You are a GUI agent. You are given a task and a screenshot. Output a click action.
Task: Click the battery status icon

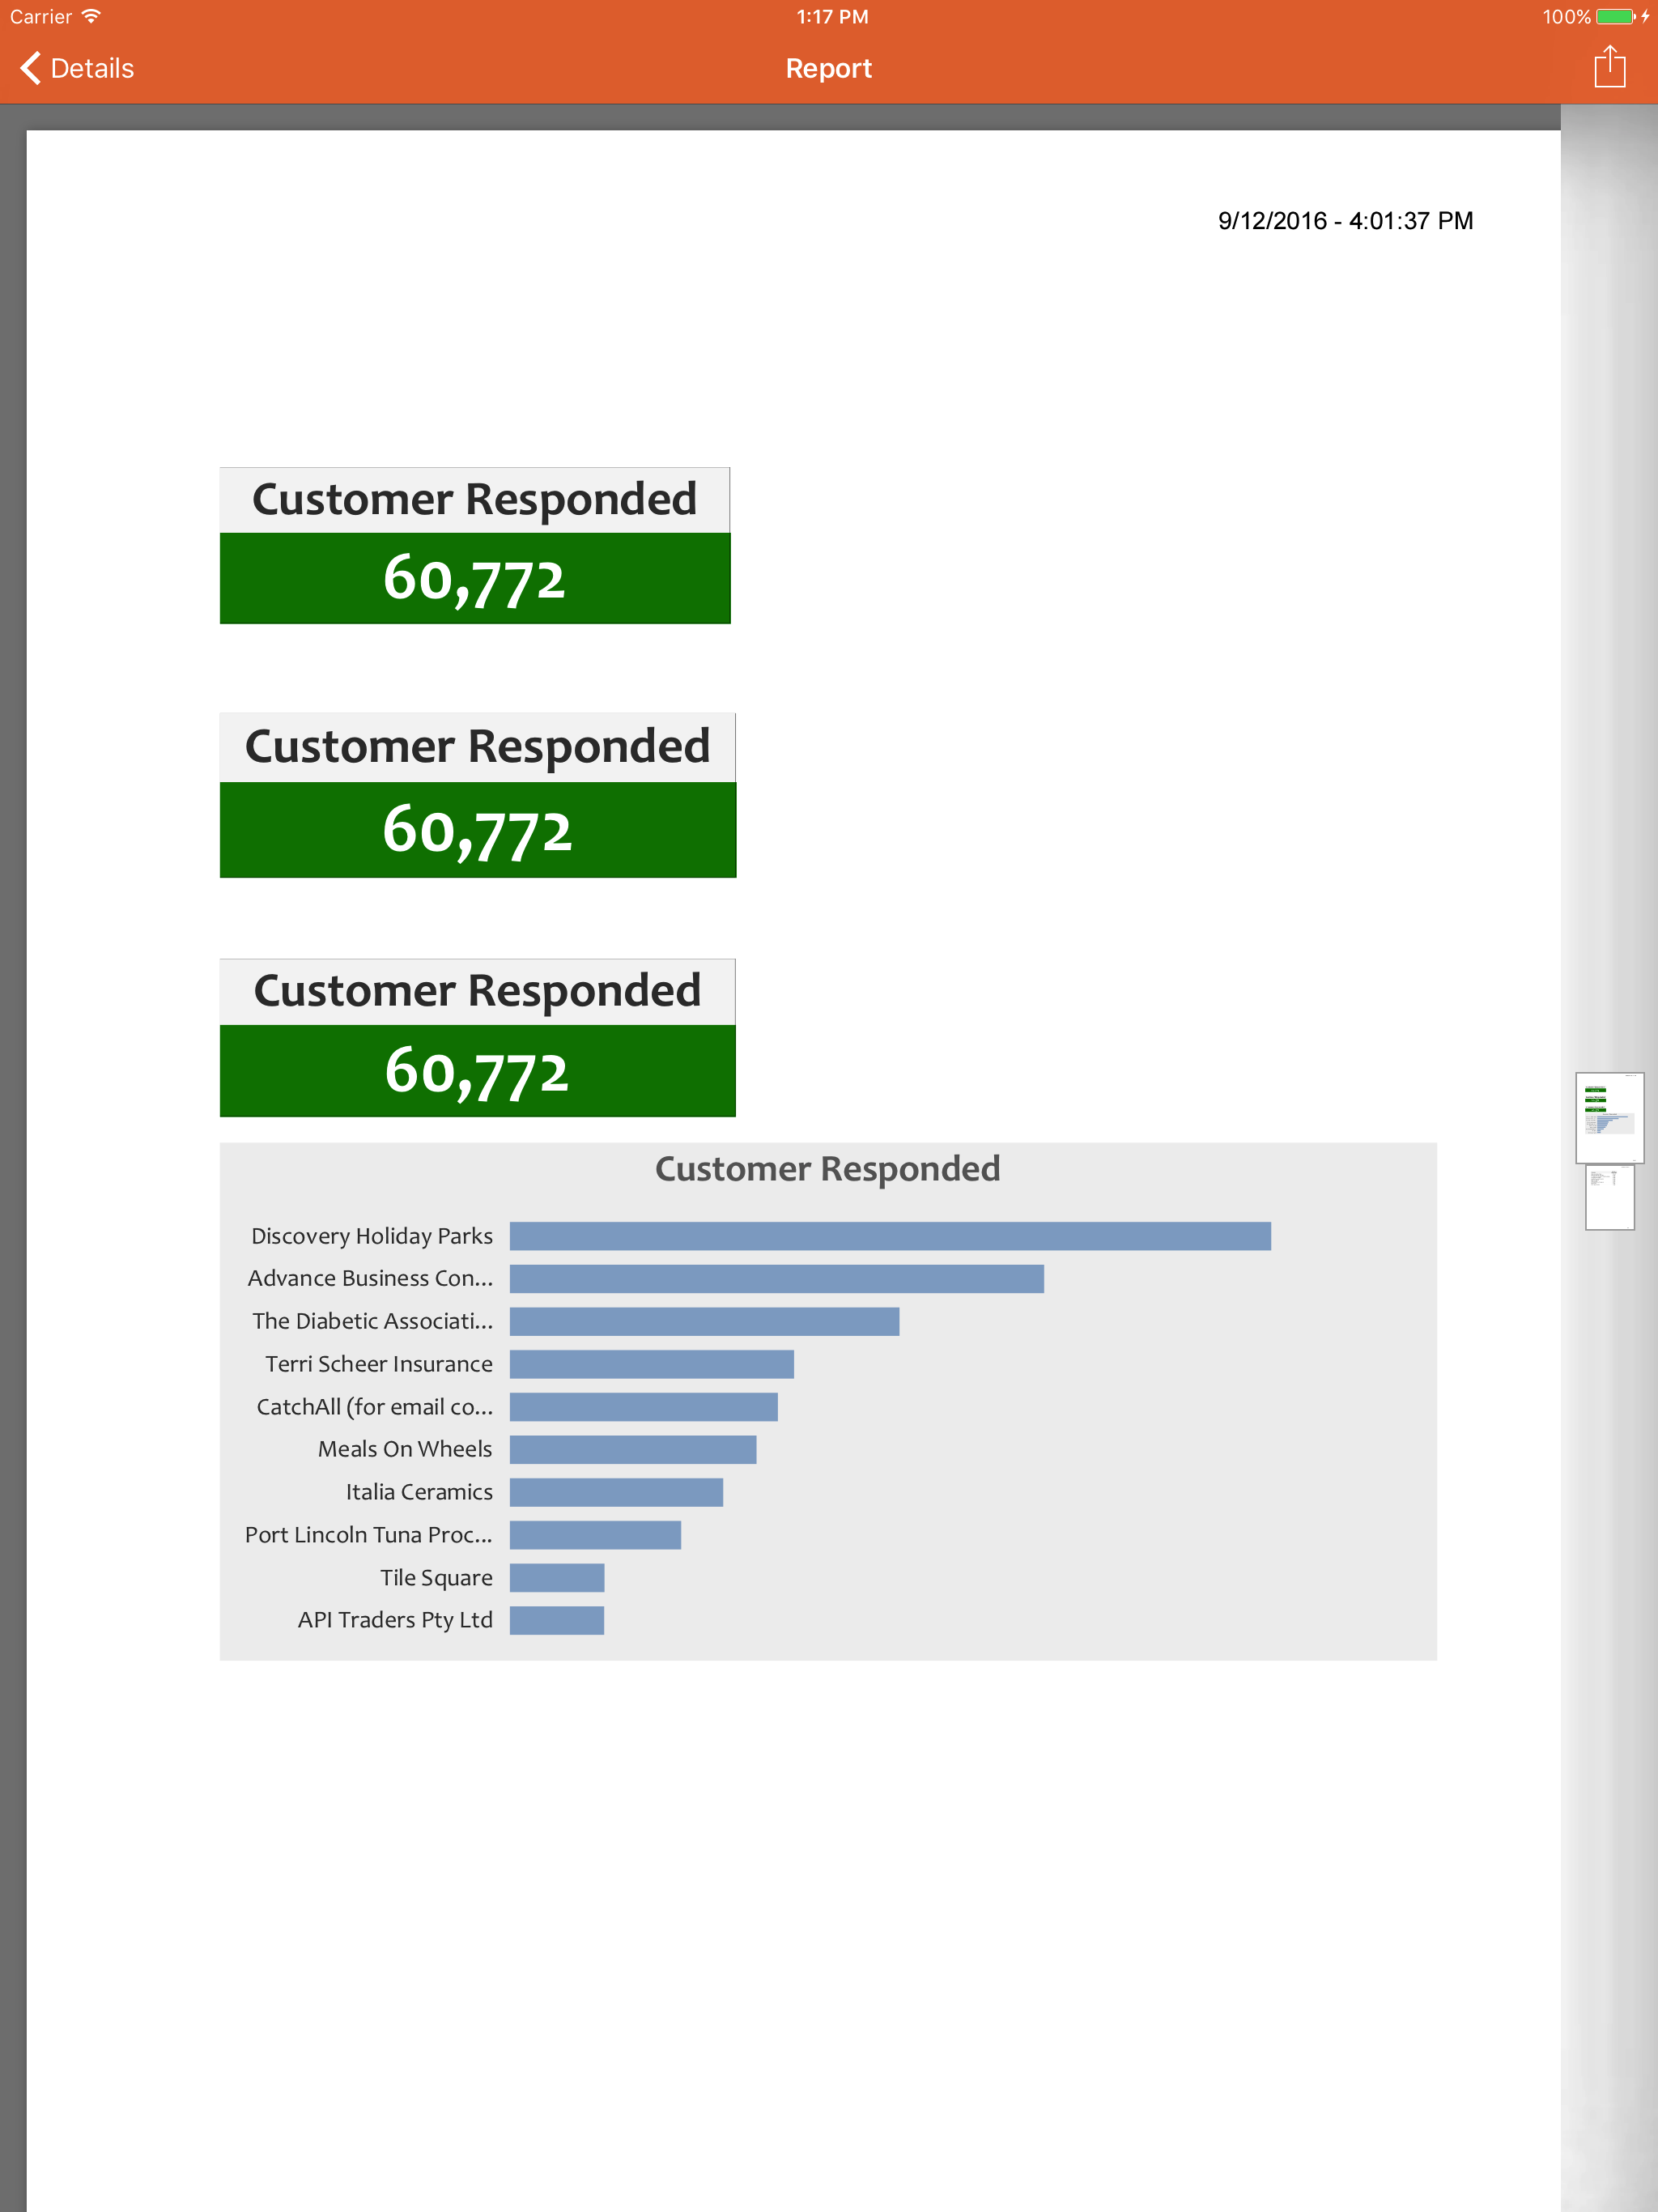tap(1615, 16)
